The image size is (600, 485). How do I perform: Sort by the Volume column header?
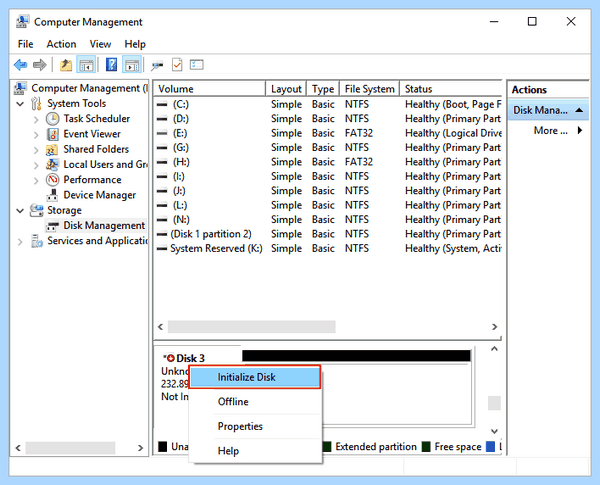click(209, 89)
